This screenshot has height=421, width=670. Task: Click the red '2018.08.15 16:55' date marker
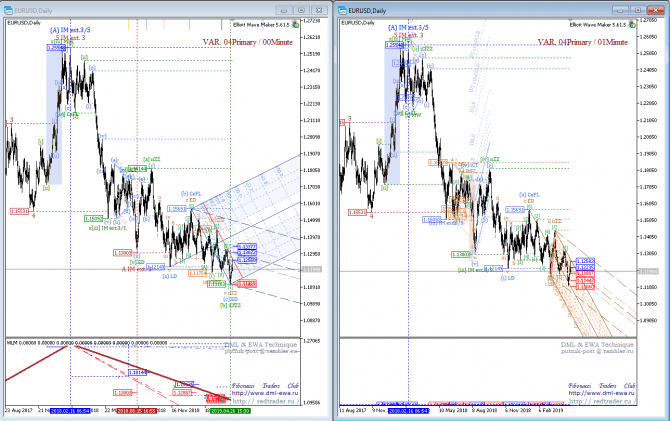coord(137,411)
